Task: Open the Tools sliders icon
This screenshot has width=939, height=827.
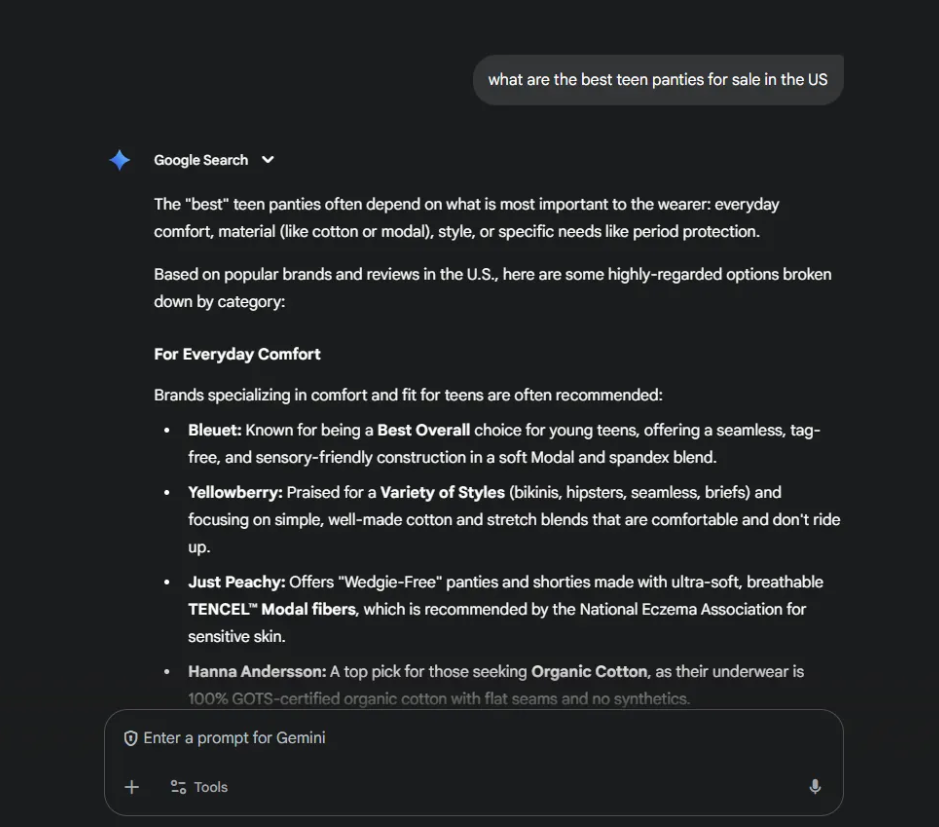Action: [x=179, y=787]
